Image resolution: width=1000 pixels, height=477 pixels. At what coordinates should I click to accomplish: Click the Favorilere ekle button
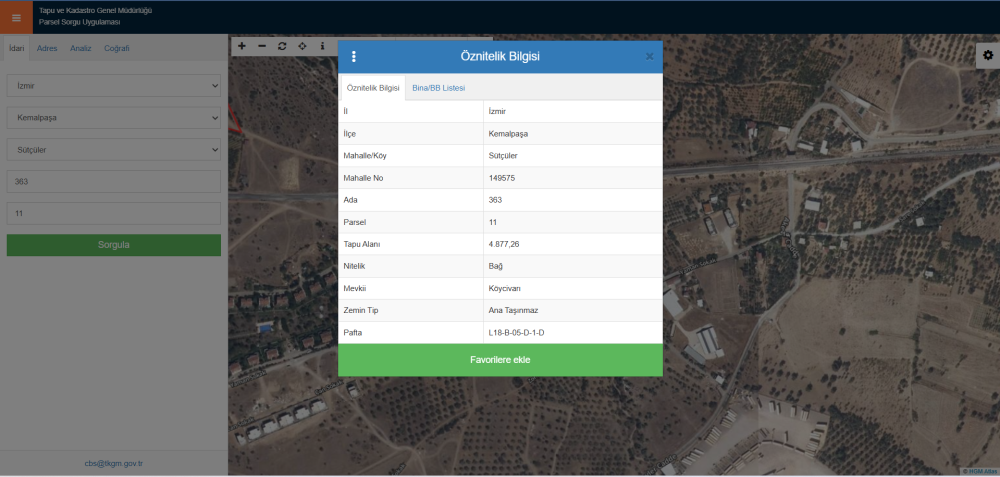coord(500,360)
